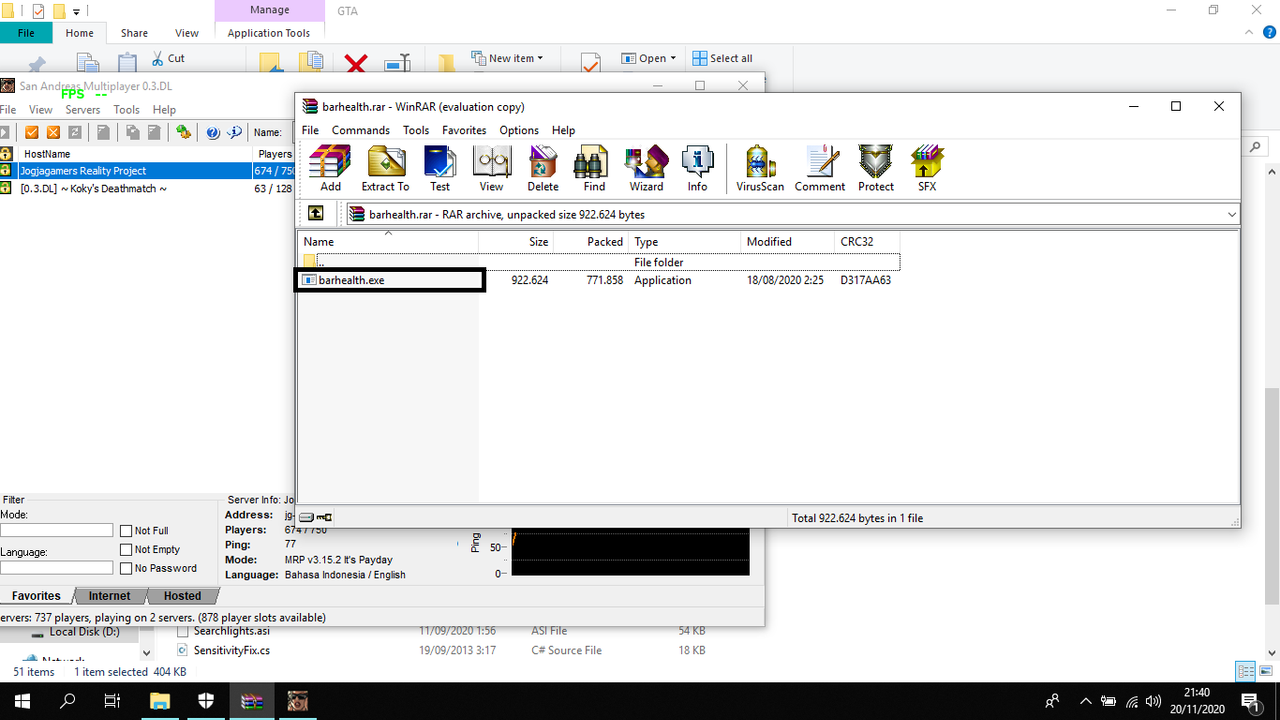The height and width of the screenshot is (720, 1280).
Task: Click the orange X icon in SA-MP toolbar
Action: coord(53,132)
